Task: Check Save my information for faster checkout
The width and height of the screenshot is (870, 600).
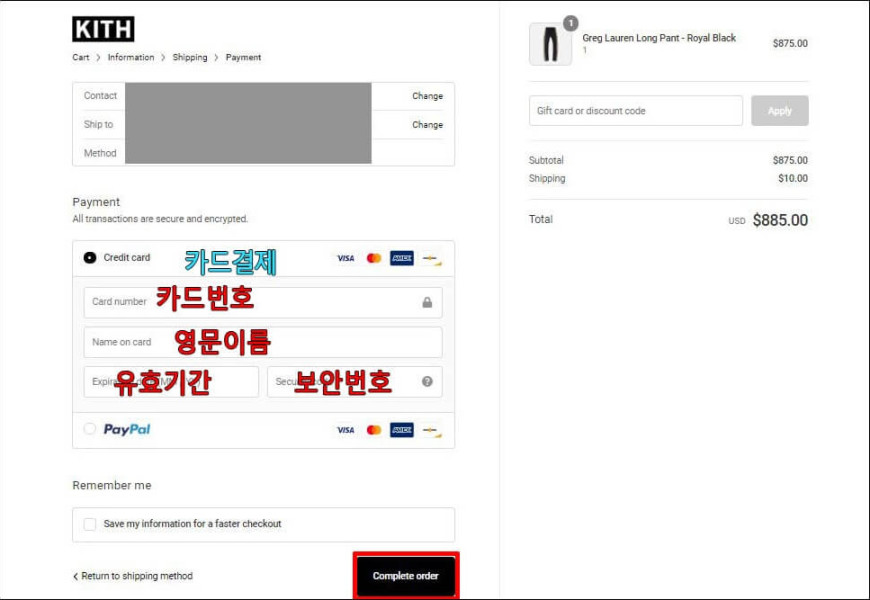Action: [90, 524]
